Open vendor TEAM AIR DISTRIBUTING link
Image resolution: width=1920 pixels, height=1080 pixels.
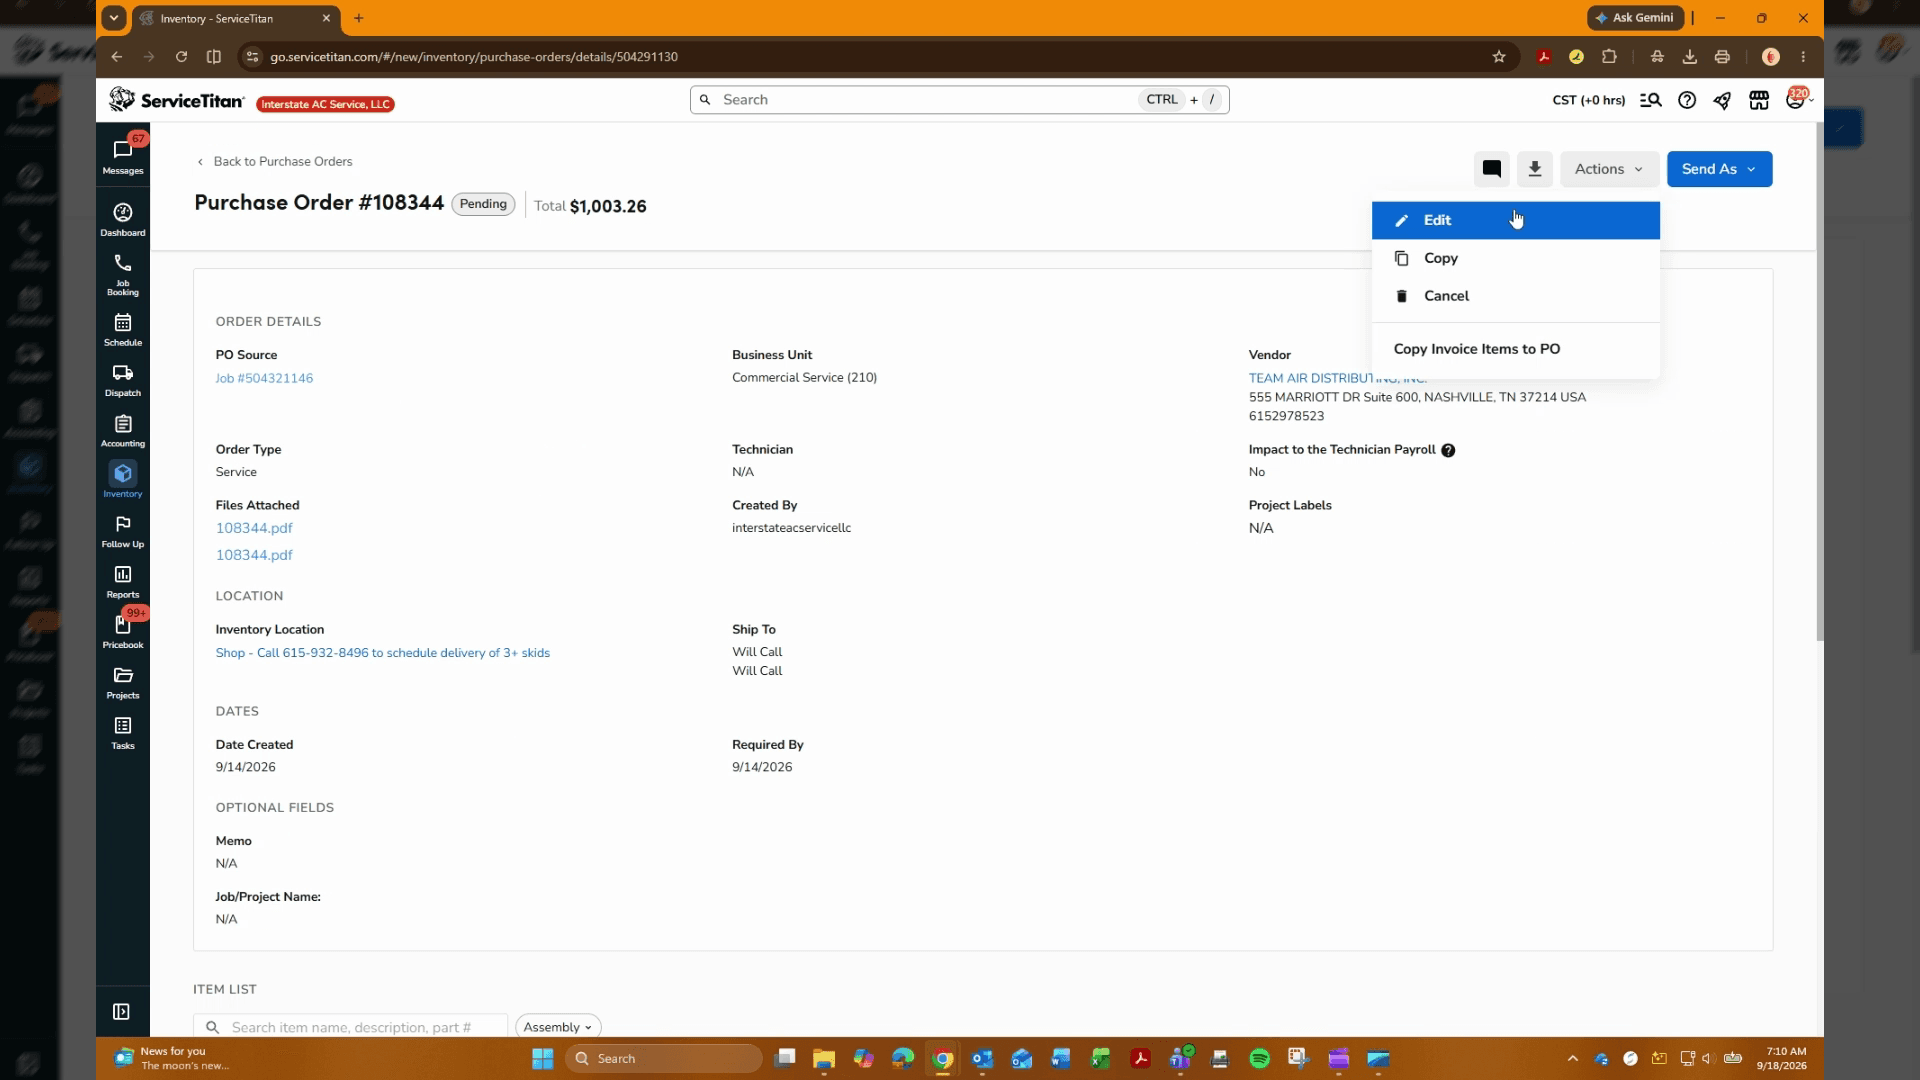click(x=1337, y=378)
